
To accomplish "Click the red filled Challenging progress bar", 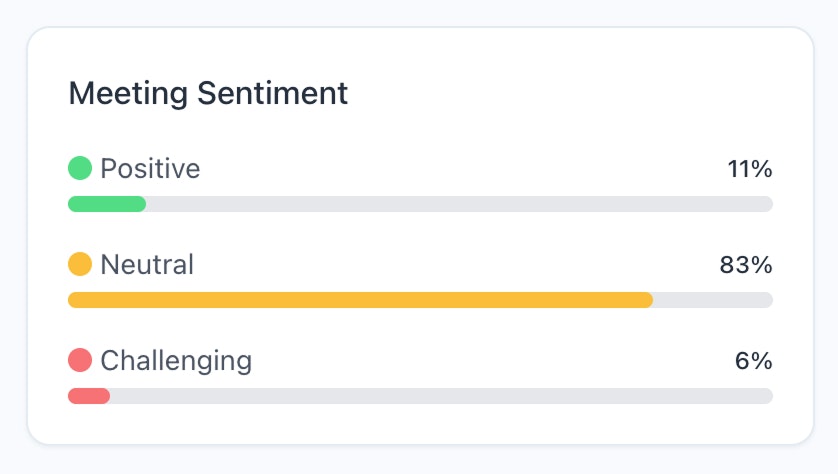I will coord(88,396).
